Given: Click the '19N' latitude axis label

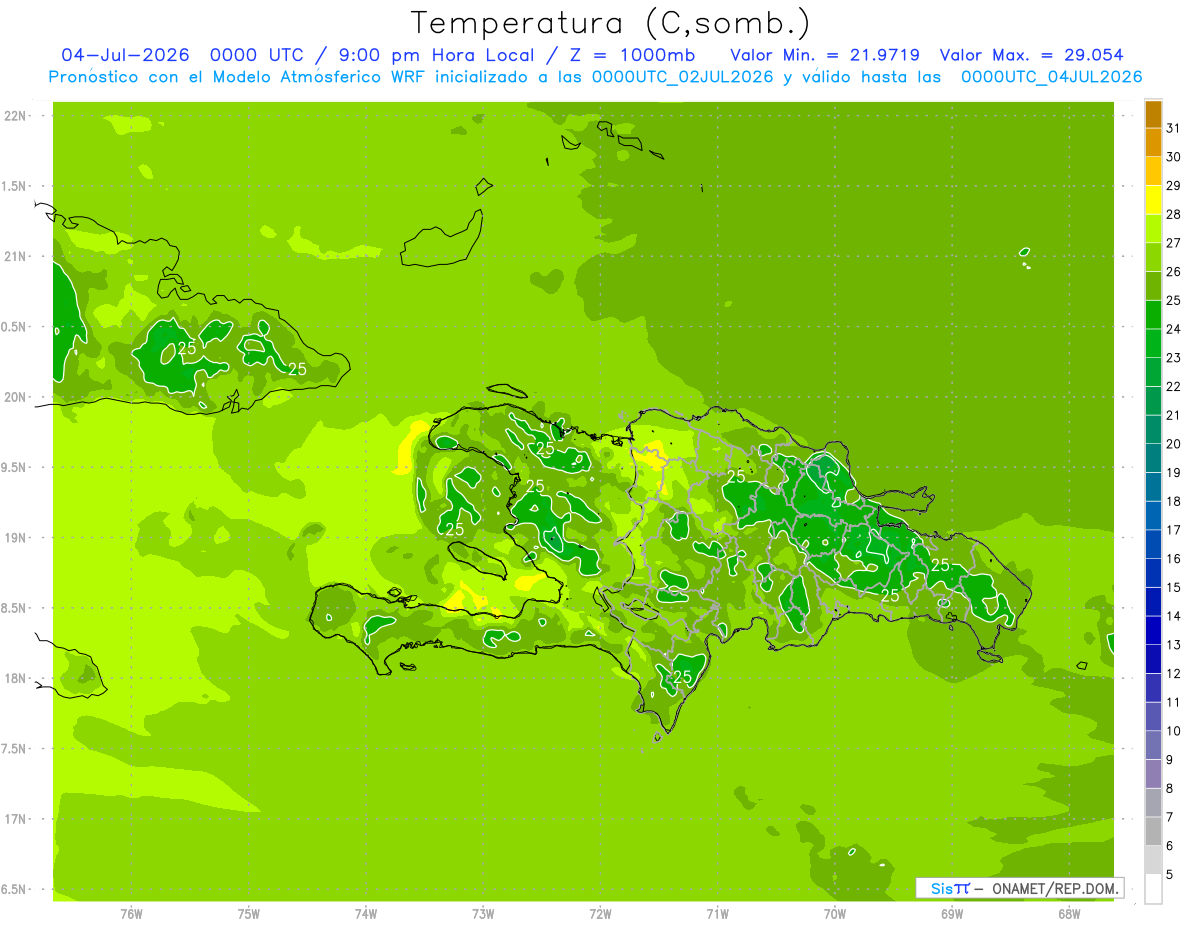Looking at the screenshot, I should coord(15,538).
